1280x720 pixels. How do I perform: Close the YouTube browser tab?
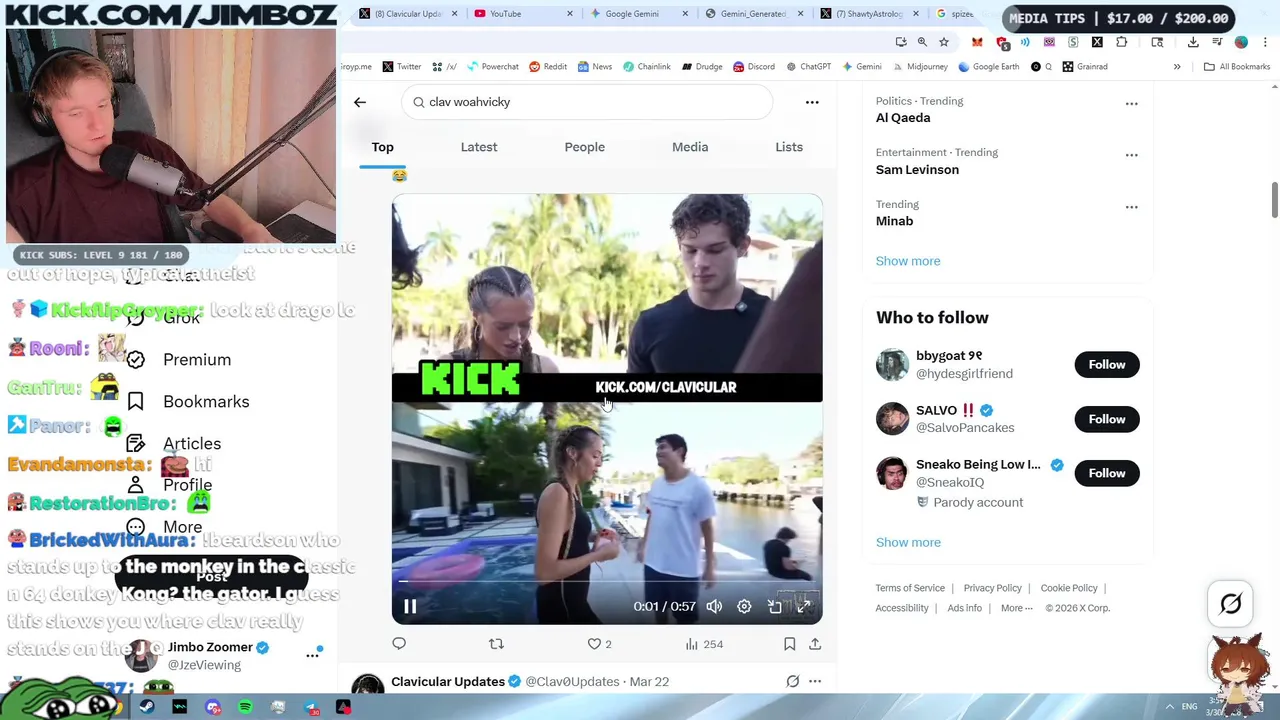pyautogui.click(x=570, y=14)
